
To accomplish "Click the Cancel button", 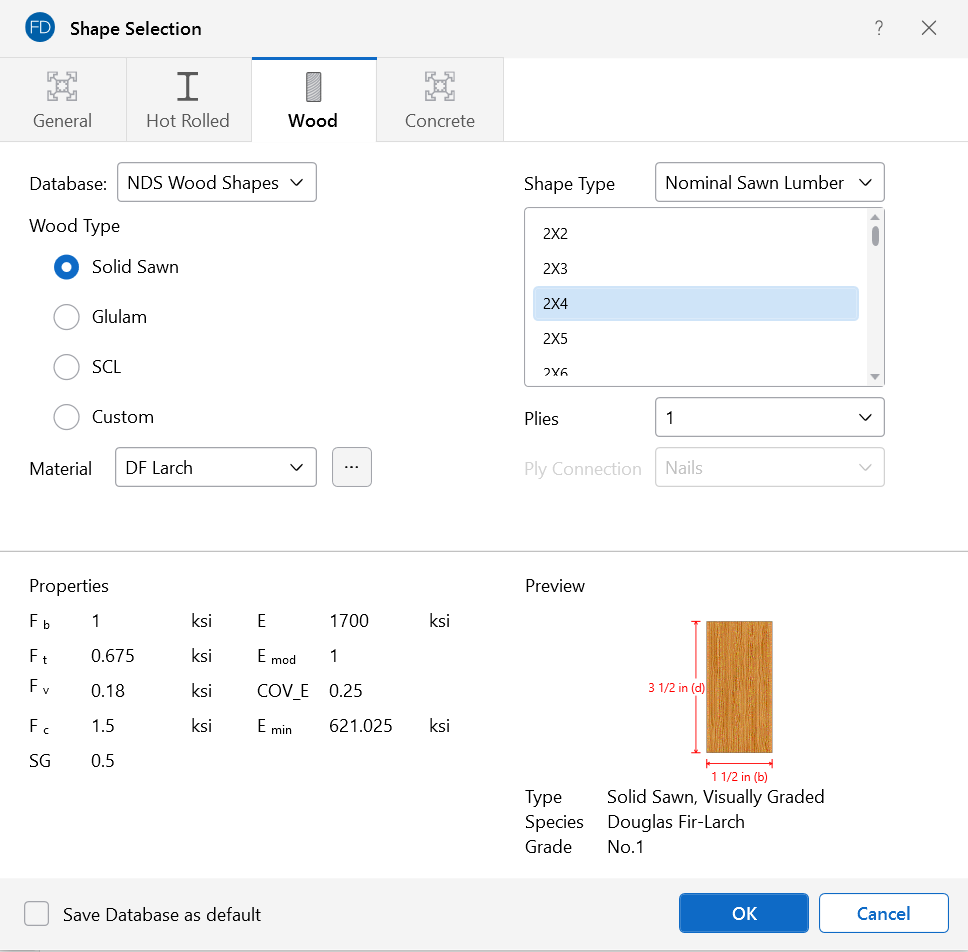I will coord(883,913).
